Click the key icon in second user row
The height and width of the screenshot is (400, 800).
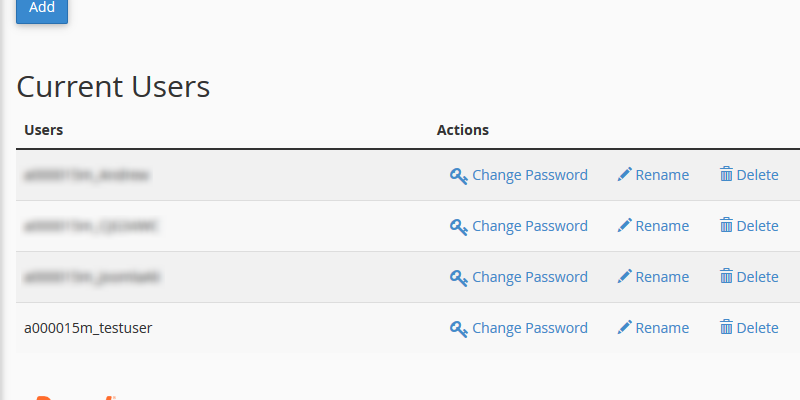click(459, 226)
